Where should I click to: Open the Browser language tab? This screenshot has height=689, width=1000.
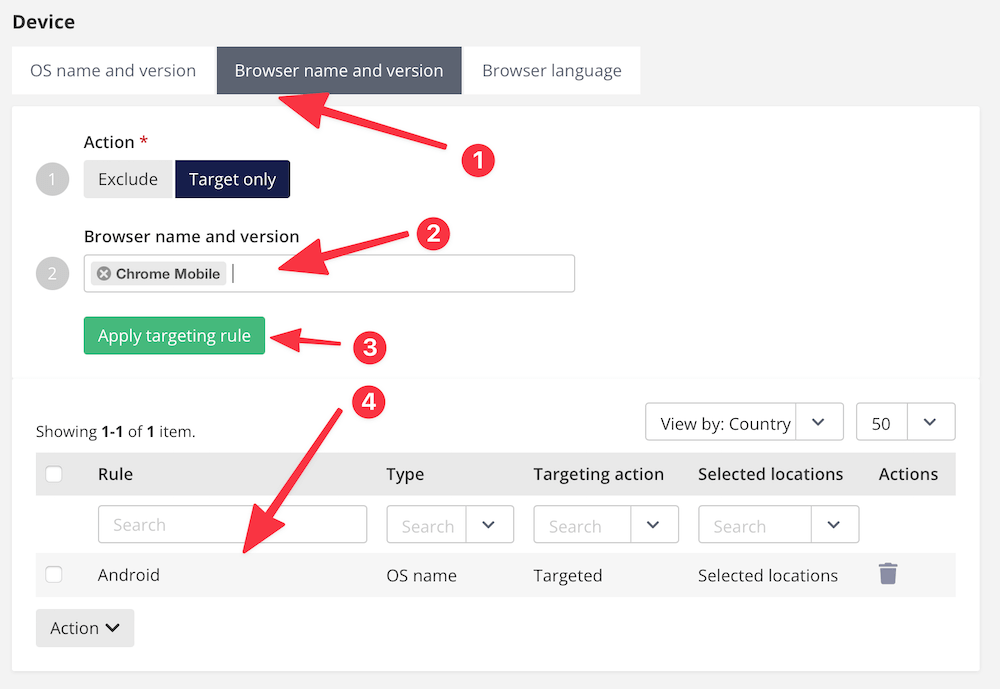(552, 70)
